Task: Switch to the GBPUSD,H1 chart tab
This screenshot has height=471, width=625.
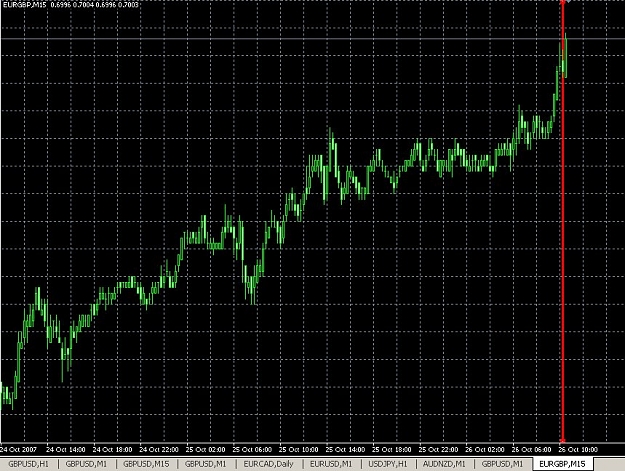Action: click(28, 464)
